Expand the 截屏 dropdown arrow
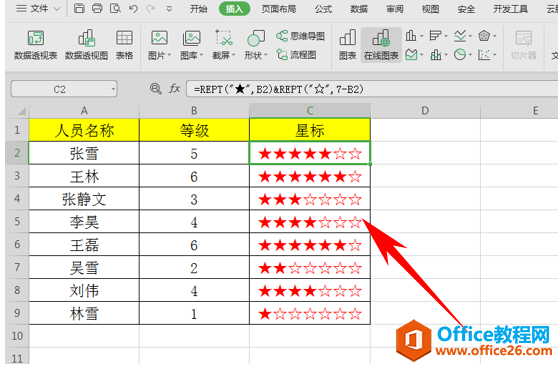 (234, 55)
